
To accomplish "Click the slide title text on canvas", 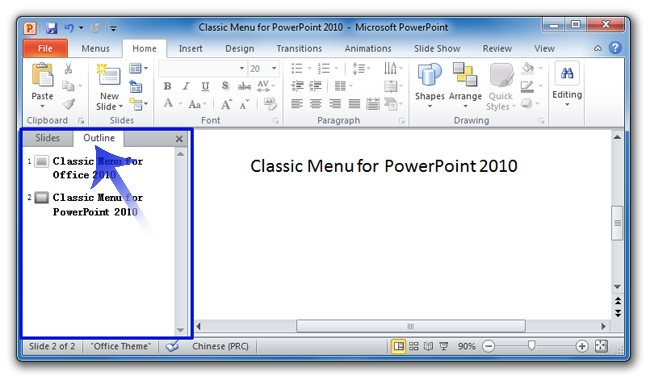I will coord(384,166).
